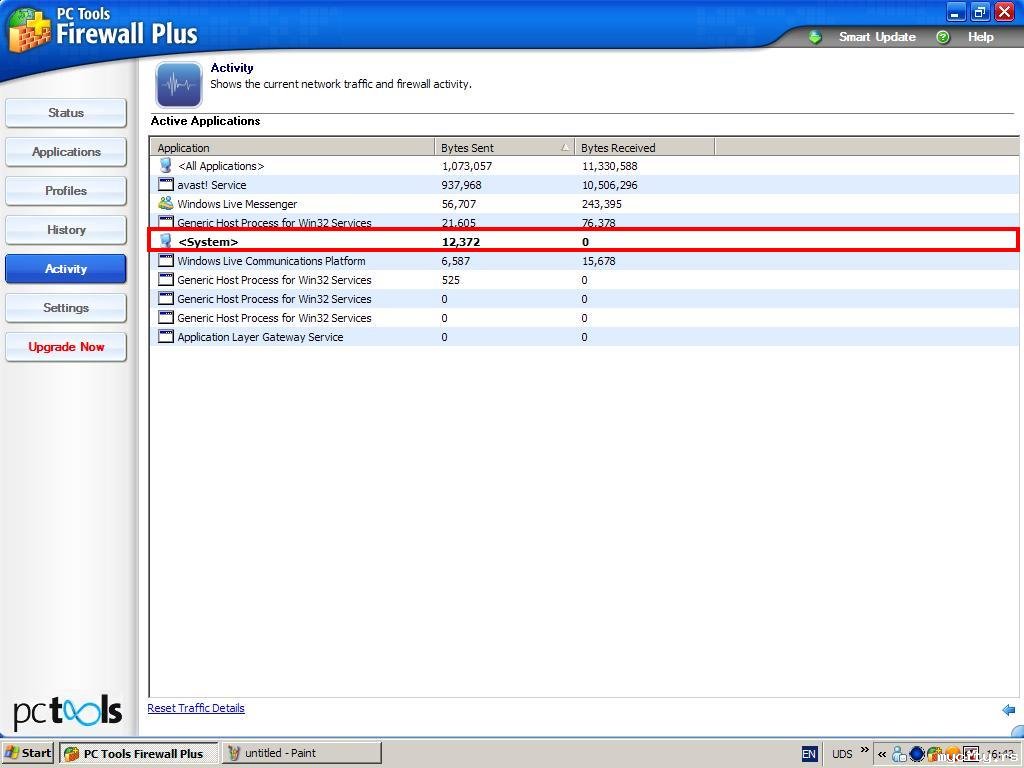Click the 1,073,057 bytes sent value

pos(466,166)
